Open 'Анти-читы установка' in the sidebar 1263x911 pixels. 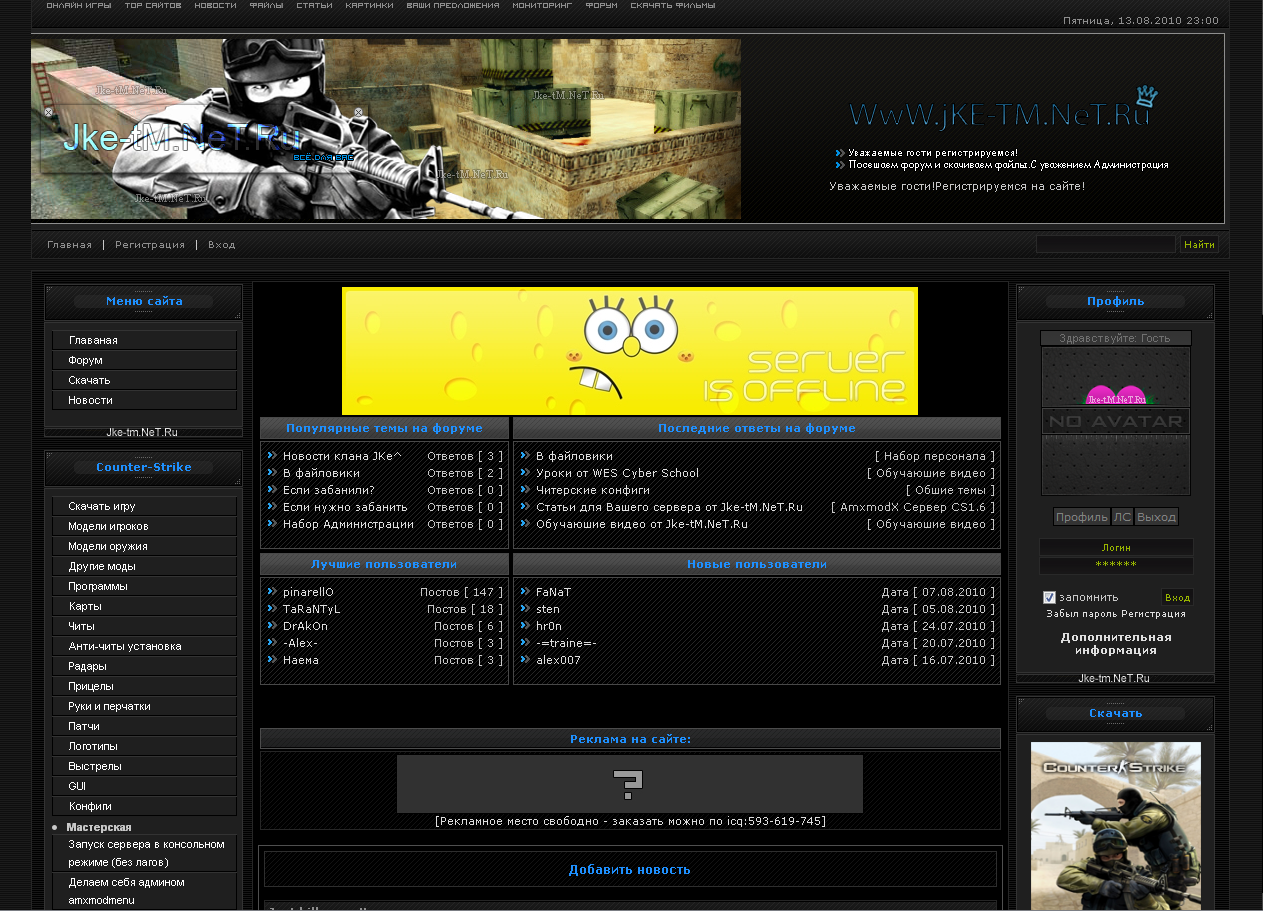(144, 646)
